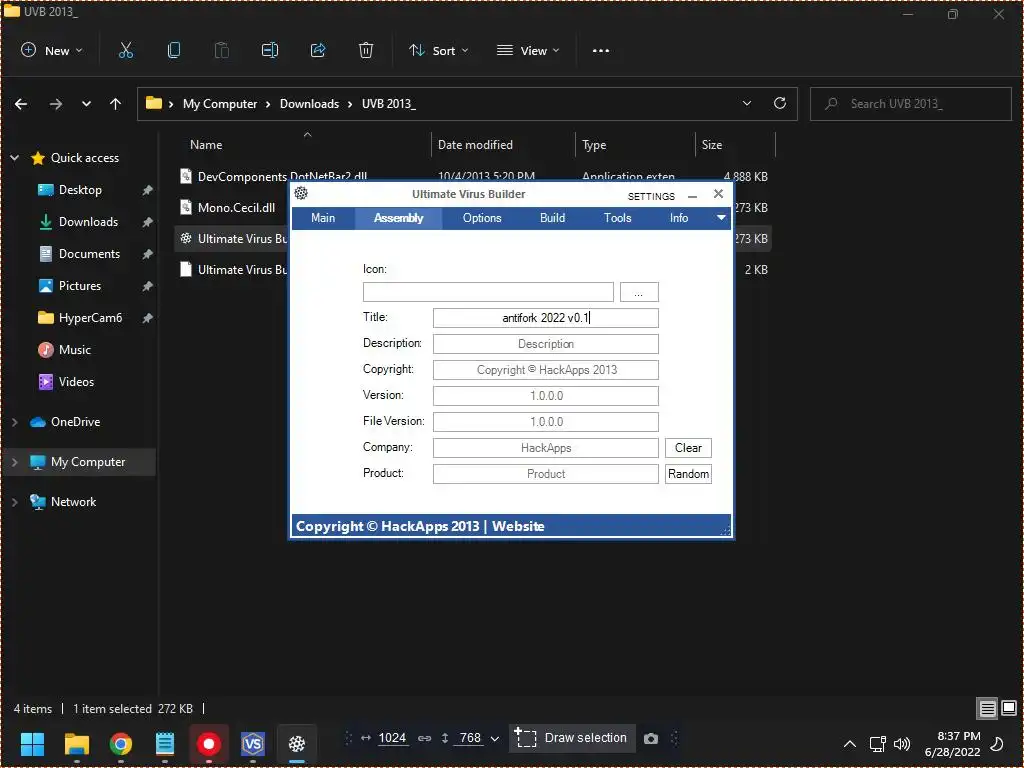Viewport: 1024px width, 768px height.
Task: Open the Website link in footer
Action: pyautogui.click(x=518, y=526)
